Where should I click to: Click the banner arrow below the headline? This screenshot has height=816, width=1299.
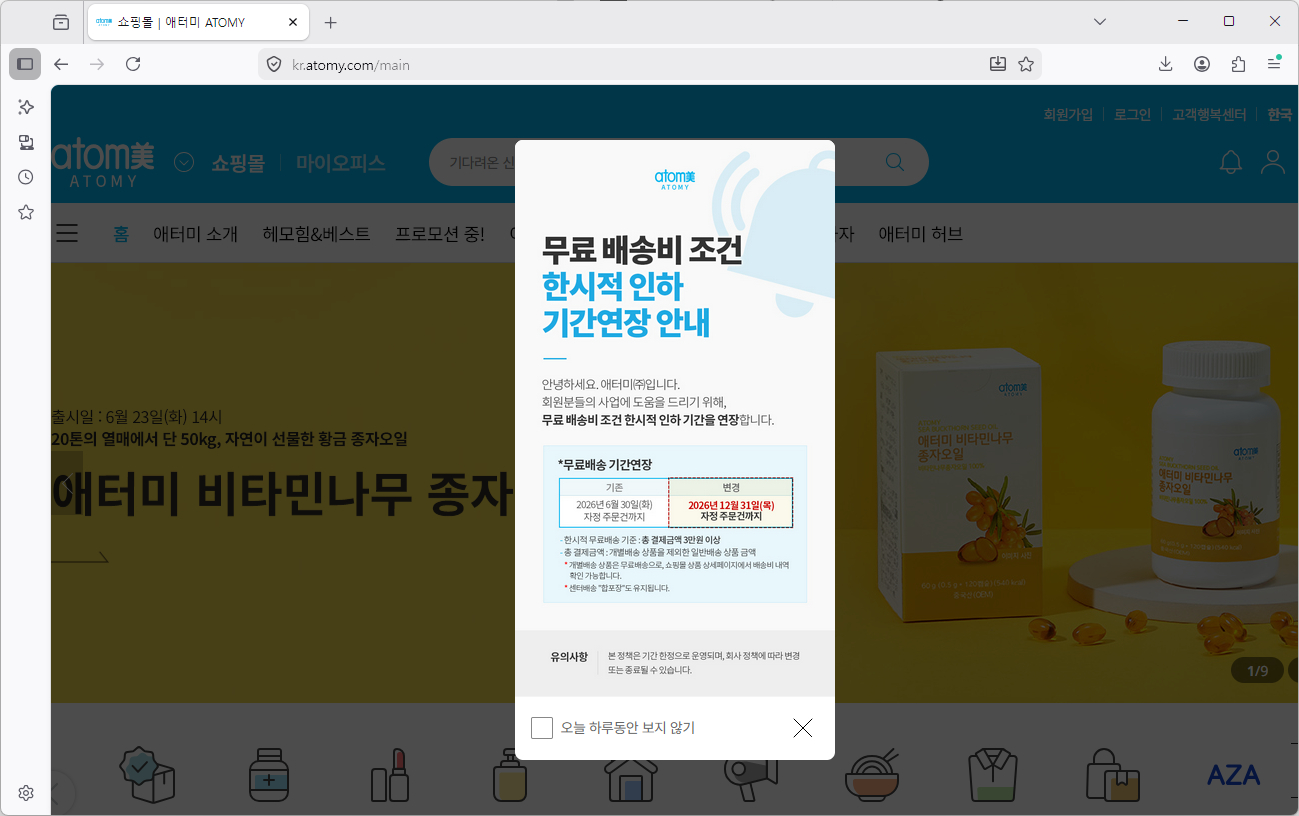(79, 557)
